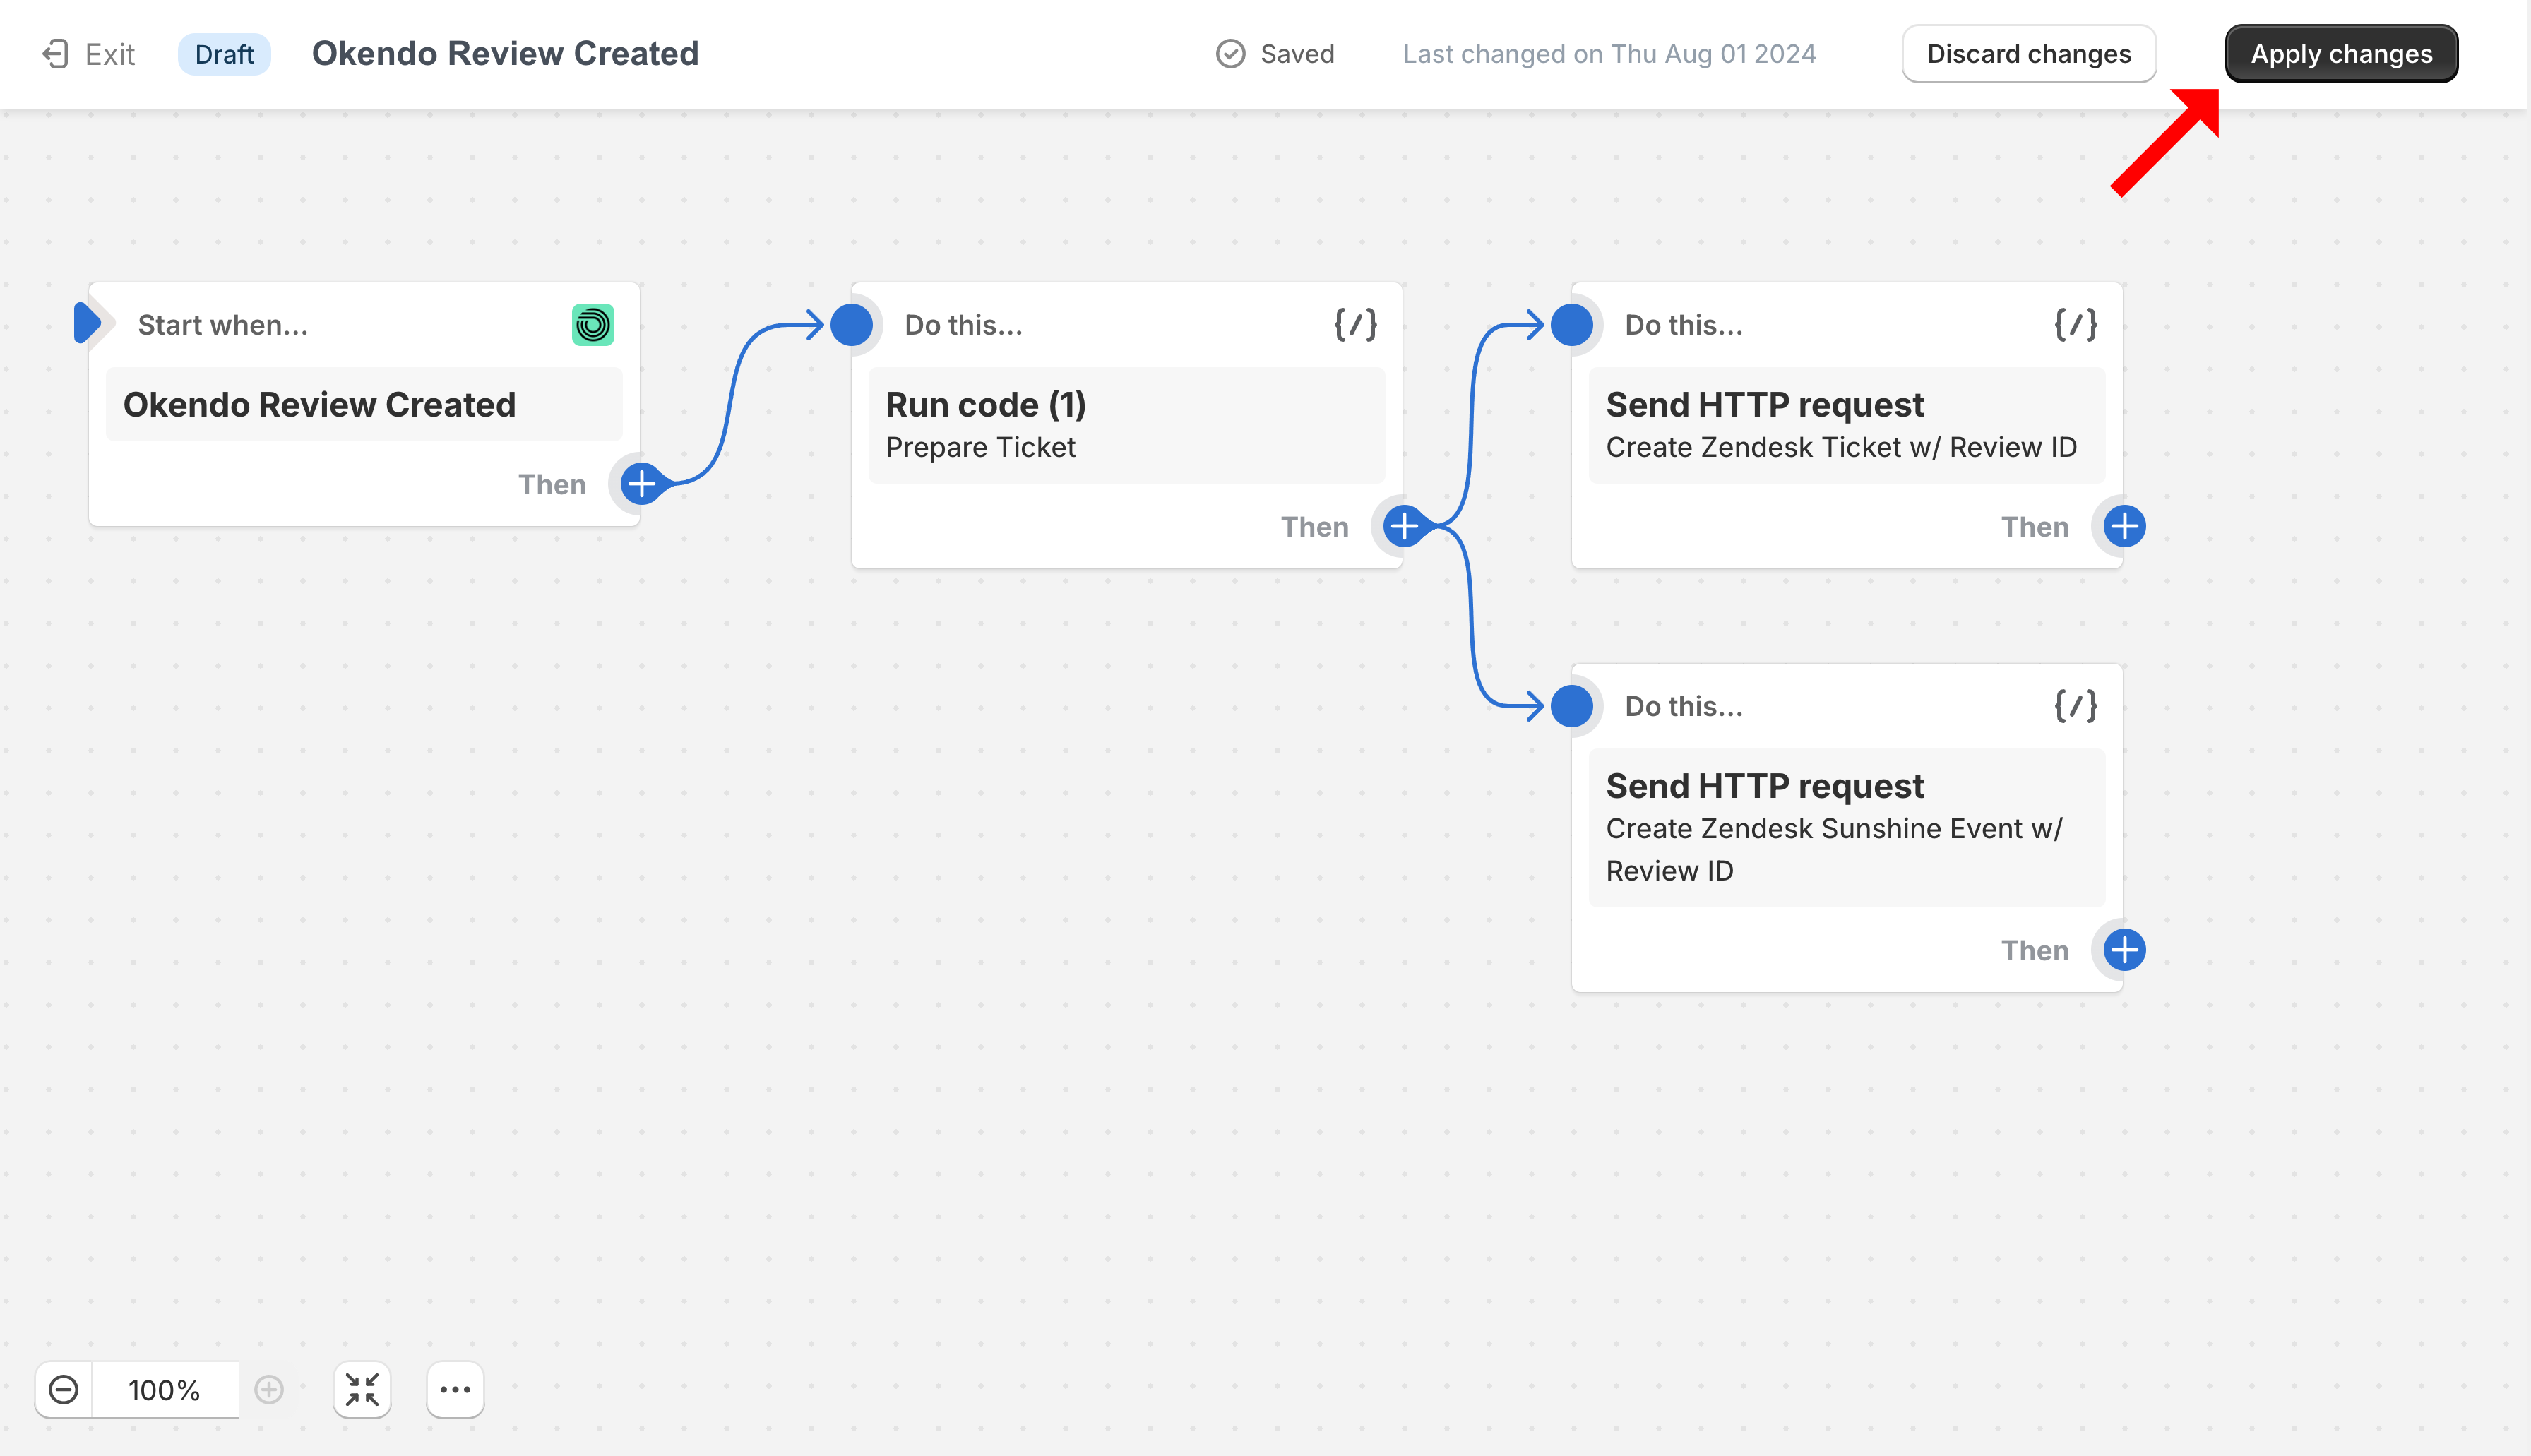The width and height of the screenshot is (2531, 1456).
Task: Click plus after Create Zendesk Ticket step
Action: click(2124, 526)
